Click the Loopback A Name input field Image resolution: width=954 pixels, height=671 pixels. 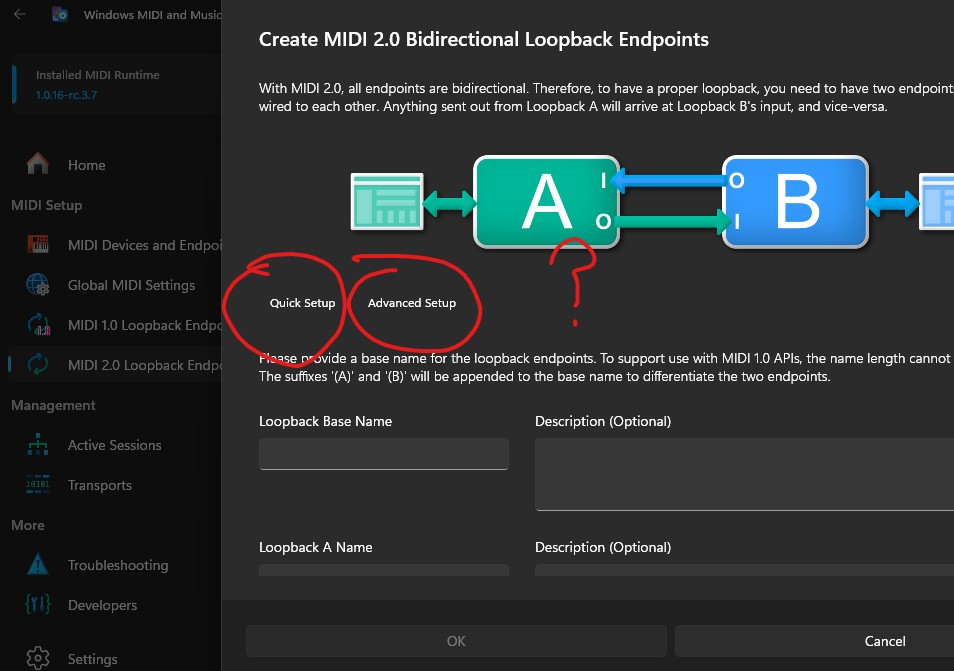click(x=383, y=570)
